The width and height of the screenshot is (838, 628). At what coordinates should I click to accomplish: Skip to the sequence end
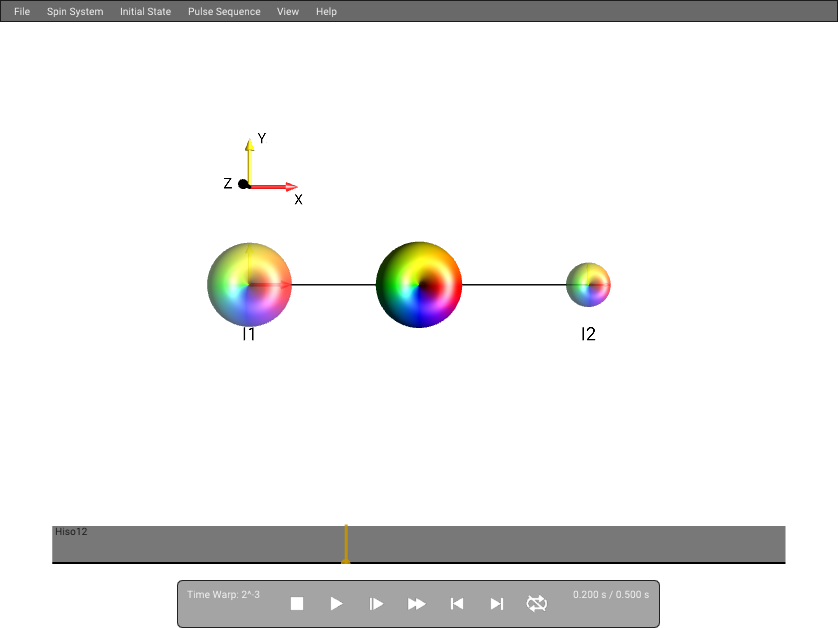pos(496,603)
